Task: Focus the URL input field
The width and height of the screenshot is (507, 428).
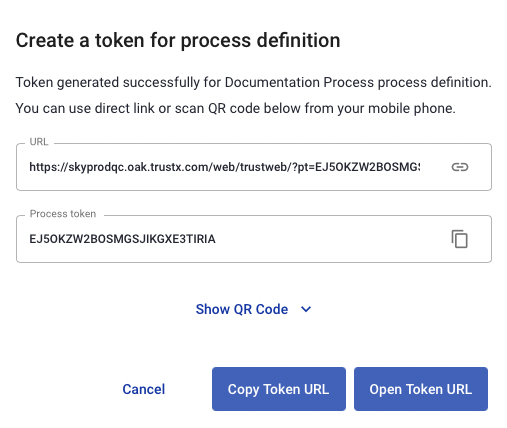Action: pos(254,167)
